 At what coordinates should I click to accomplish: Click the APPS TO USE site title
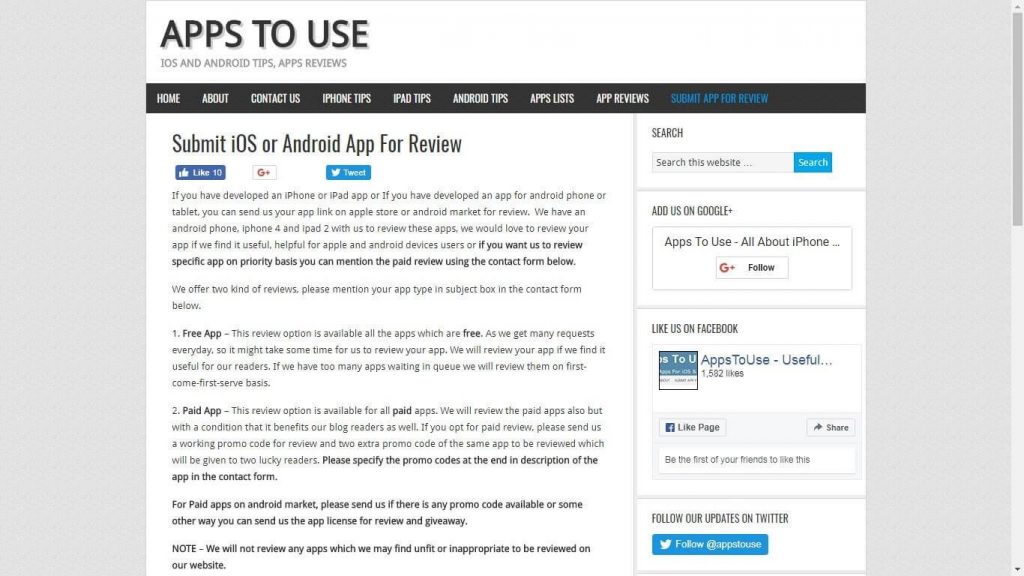pyautogui.click(x=264, y=34)
